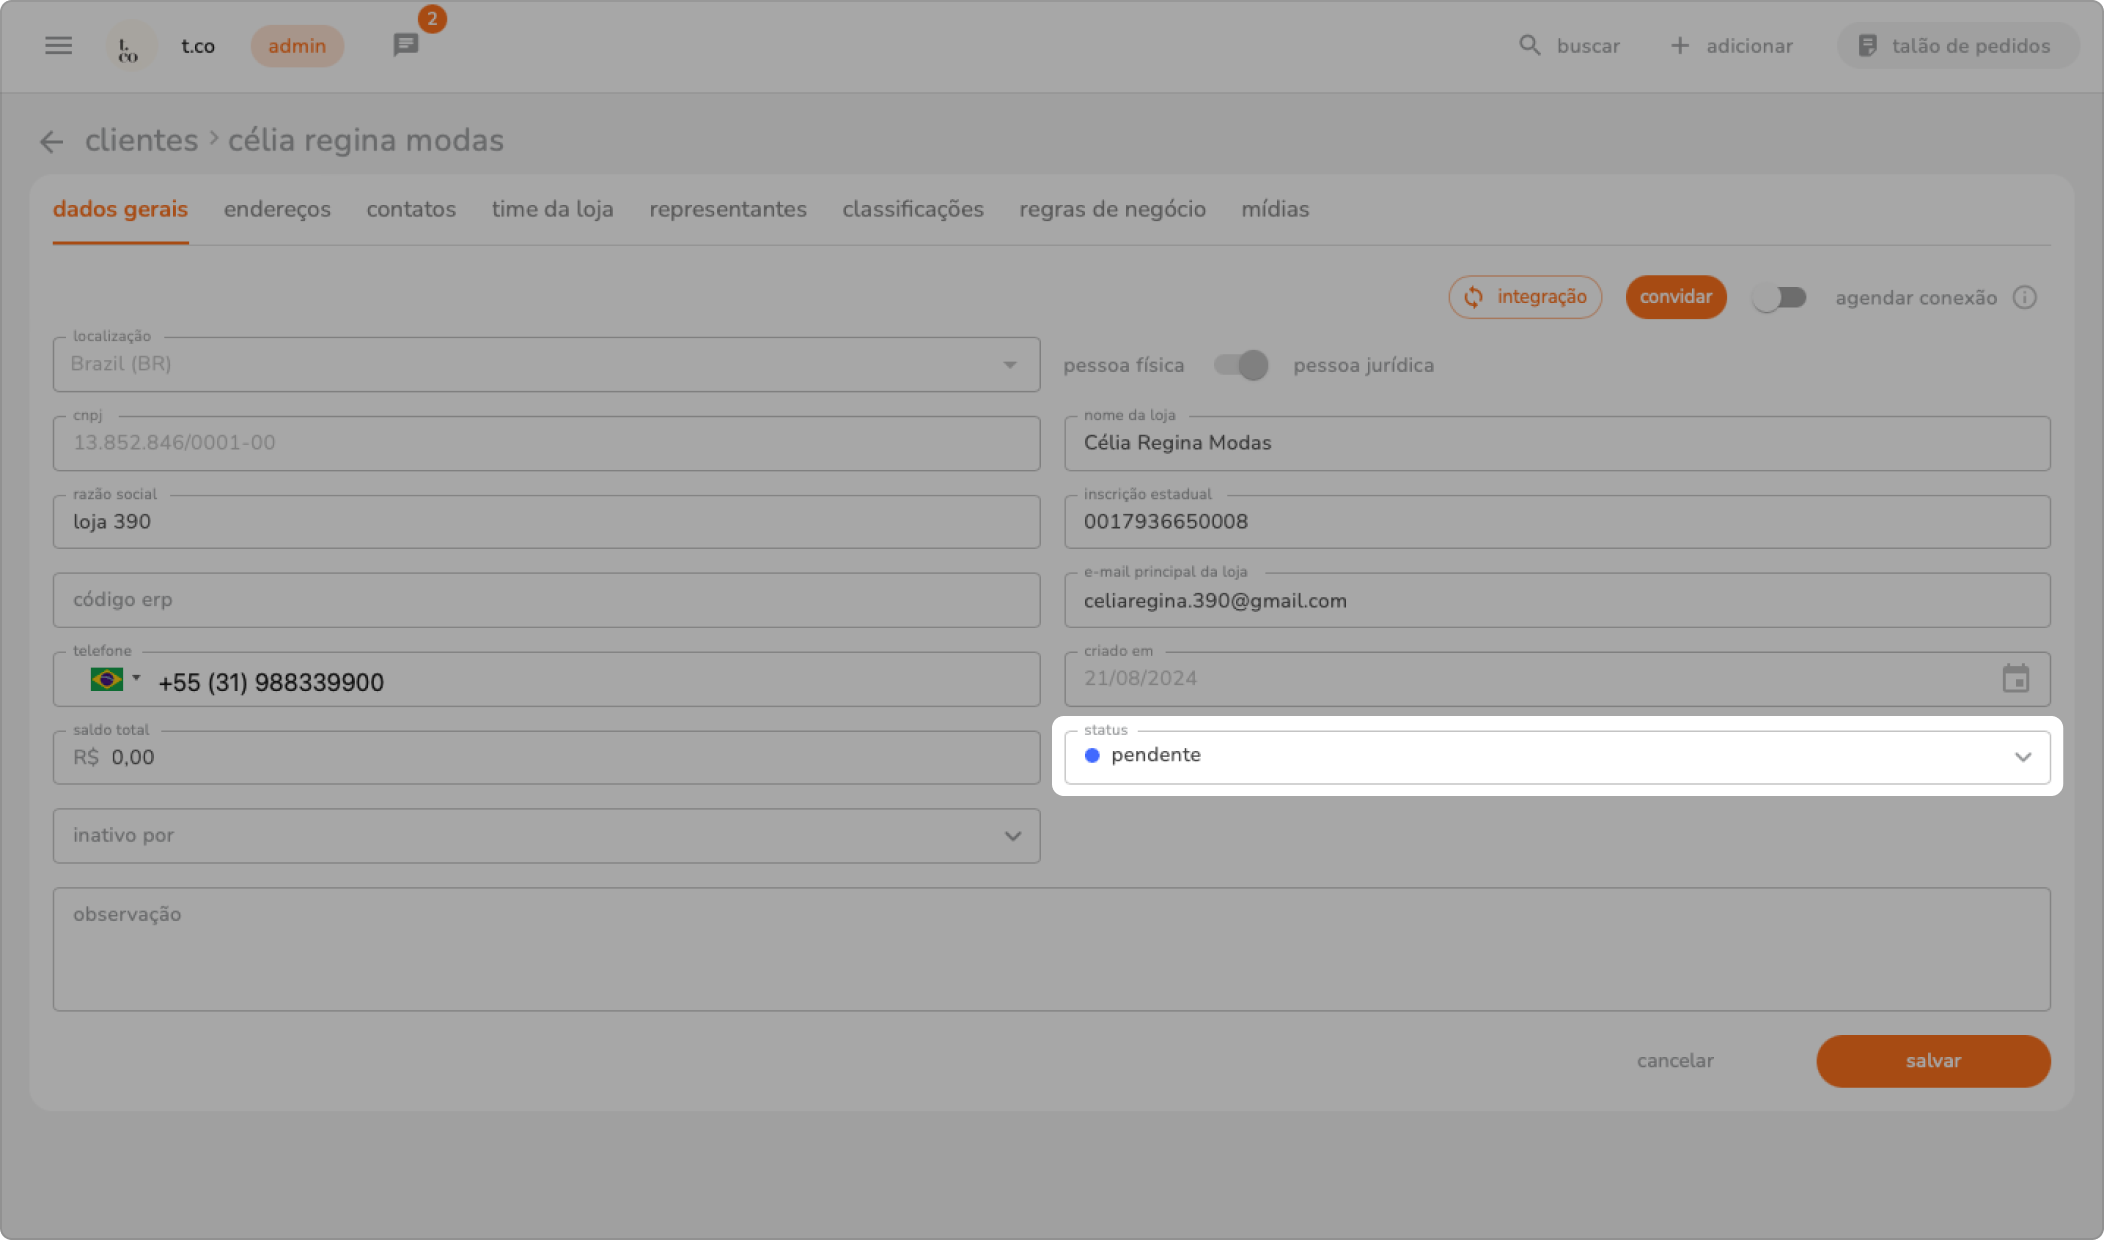The height and width of the screenshot is (1240, 2104).
Task: Switch to the endereços tab
Action: pos(277,209)
